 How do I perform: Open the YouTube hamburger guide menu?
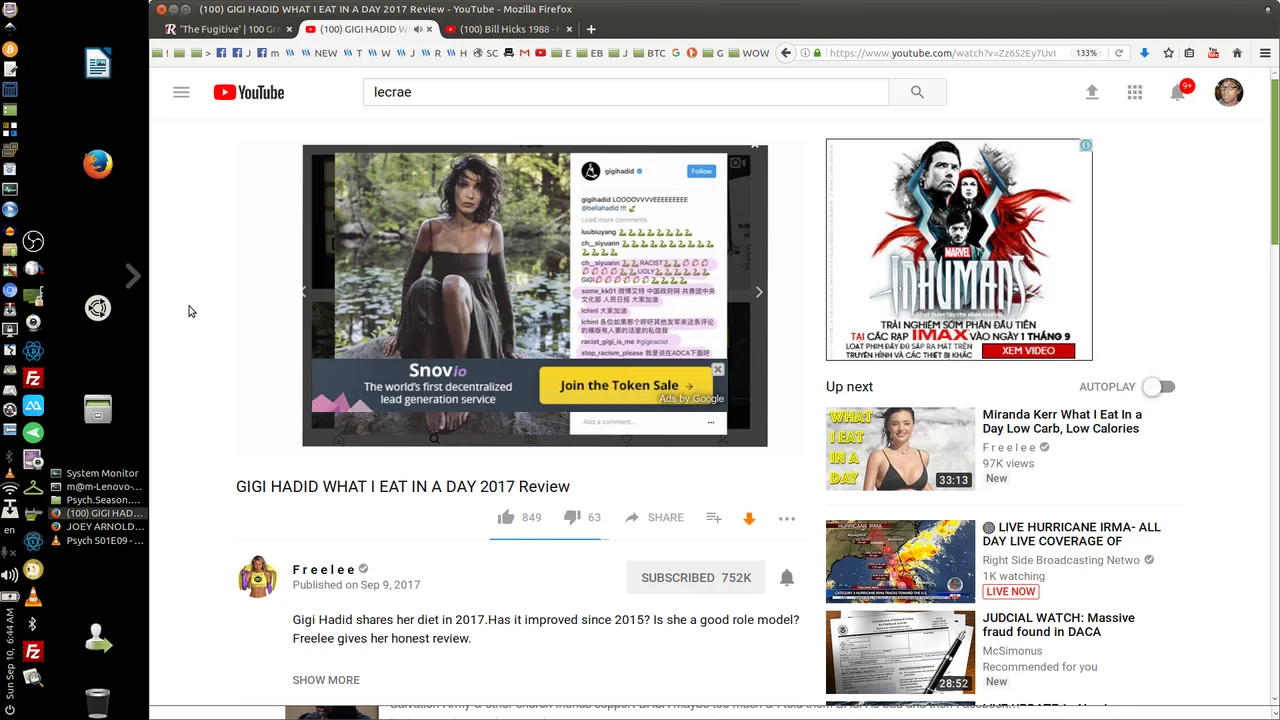tap(181, 92)
